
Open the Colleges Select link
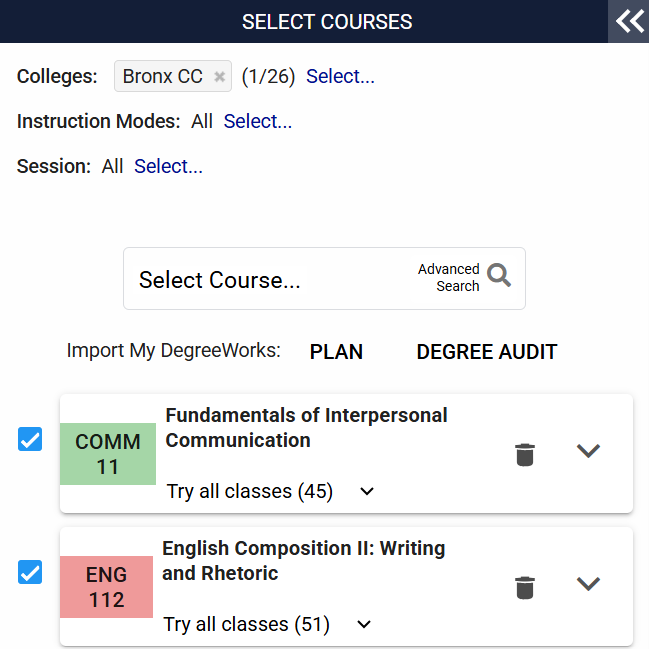340,77
